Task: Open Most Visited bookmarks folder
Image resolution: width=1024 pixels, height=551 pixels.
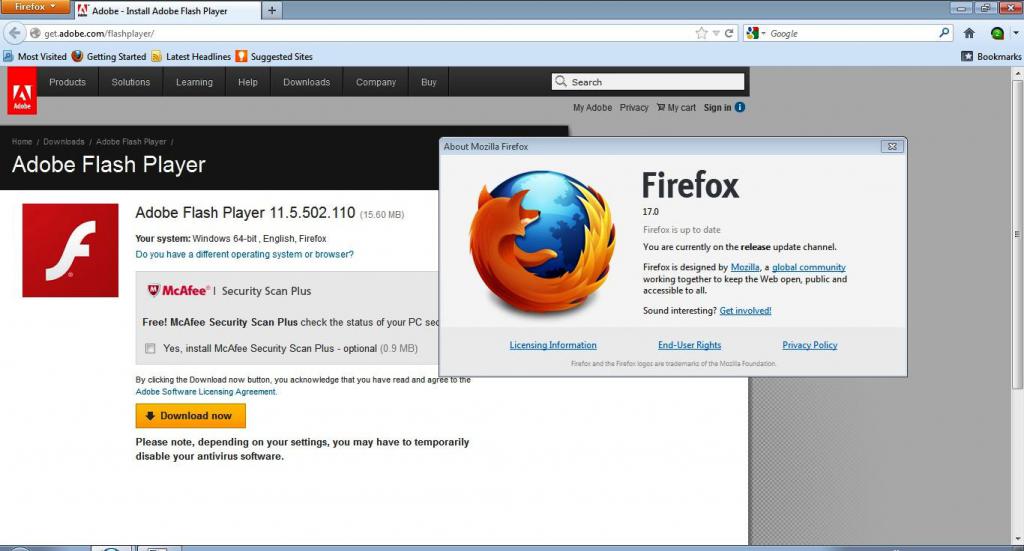Action: point(35,57)
